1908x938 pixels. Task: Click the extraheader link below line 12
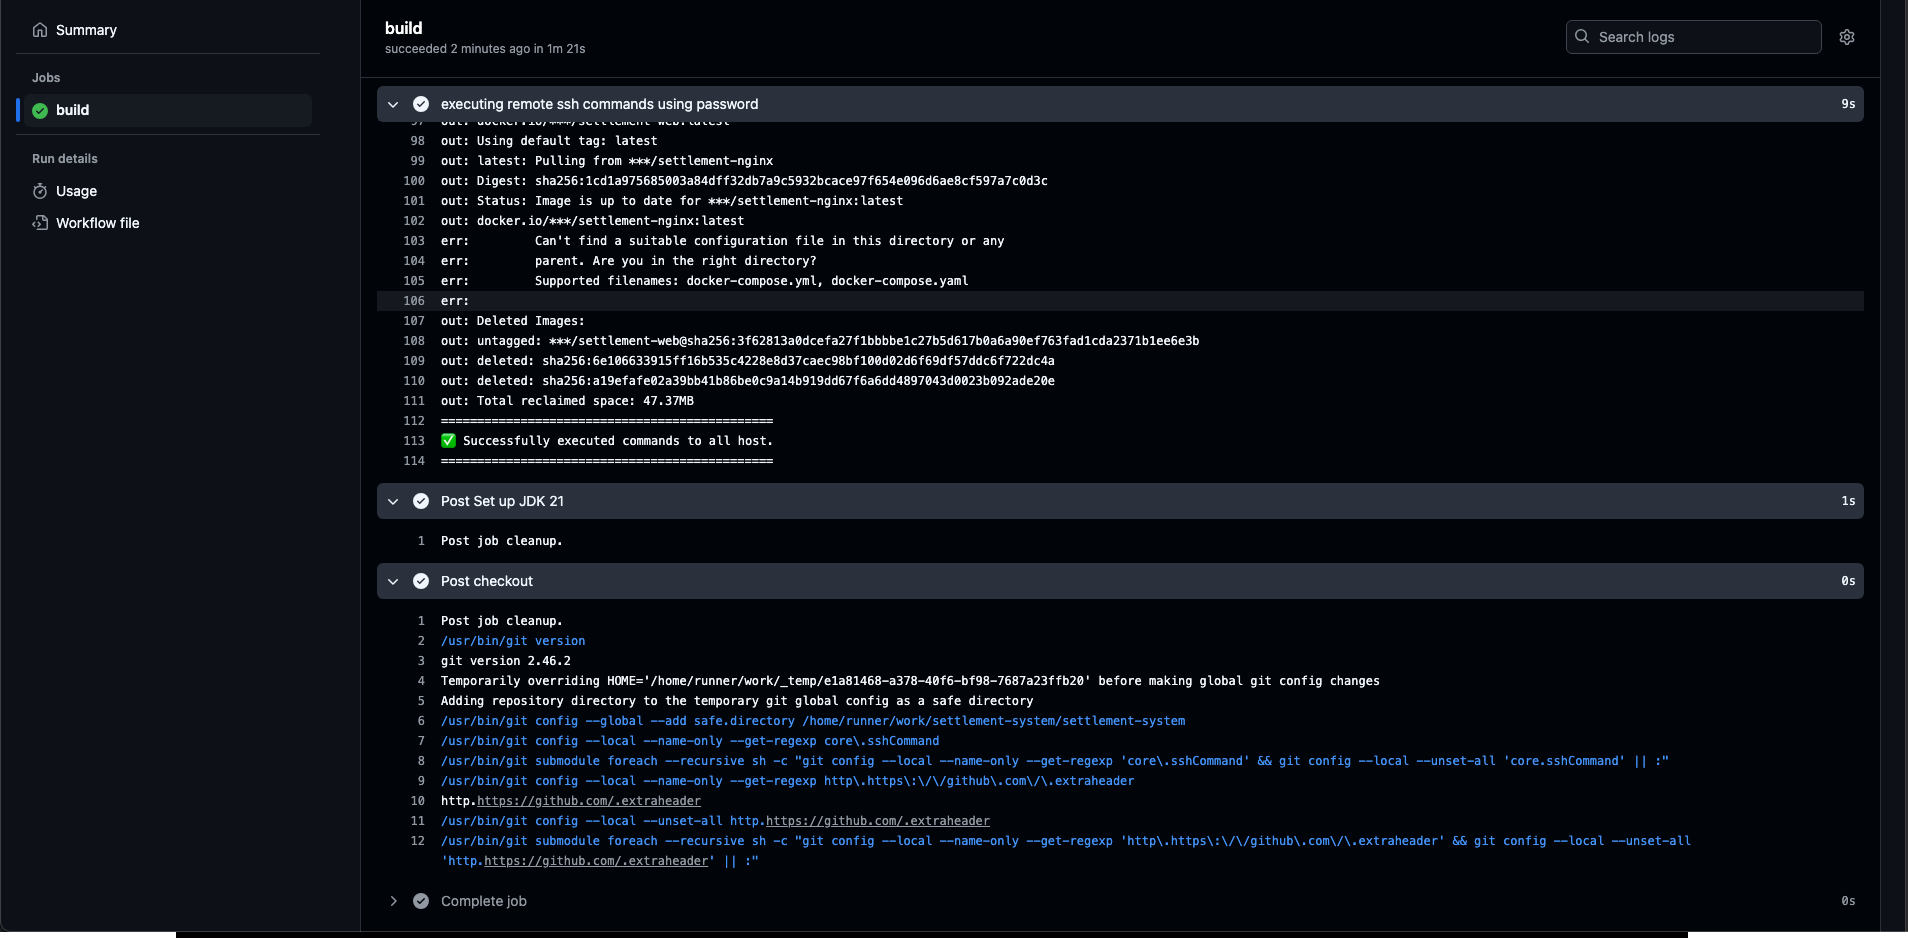point(596,861)
